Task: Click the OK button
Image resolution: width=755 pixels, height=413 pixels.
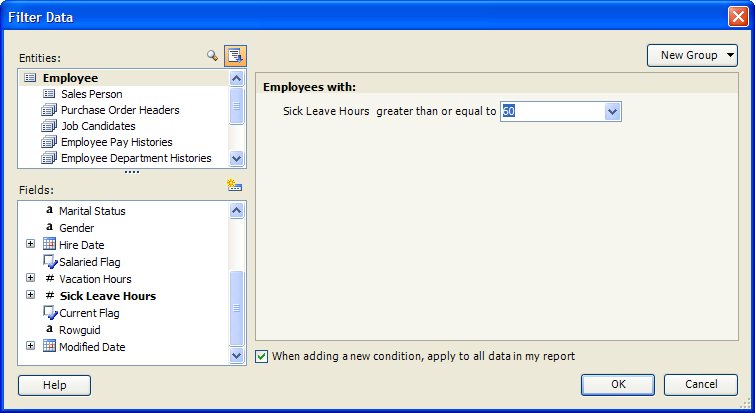Action: point(618,385)
